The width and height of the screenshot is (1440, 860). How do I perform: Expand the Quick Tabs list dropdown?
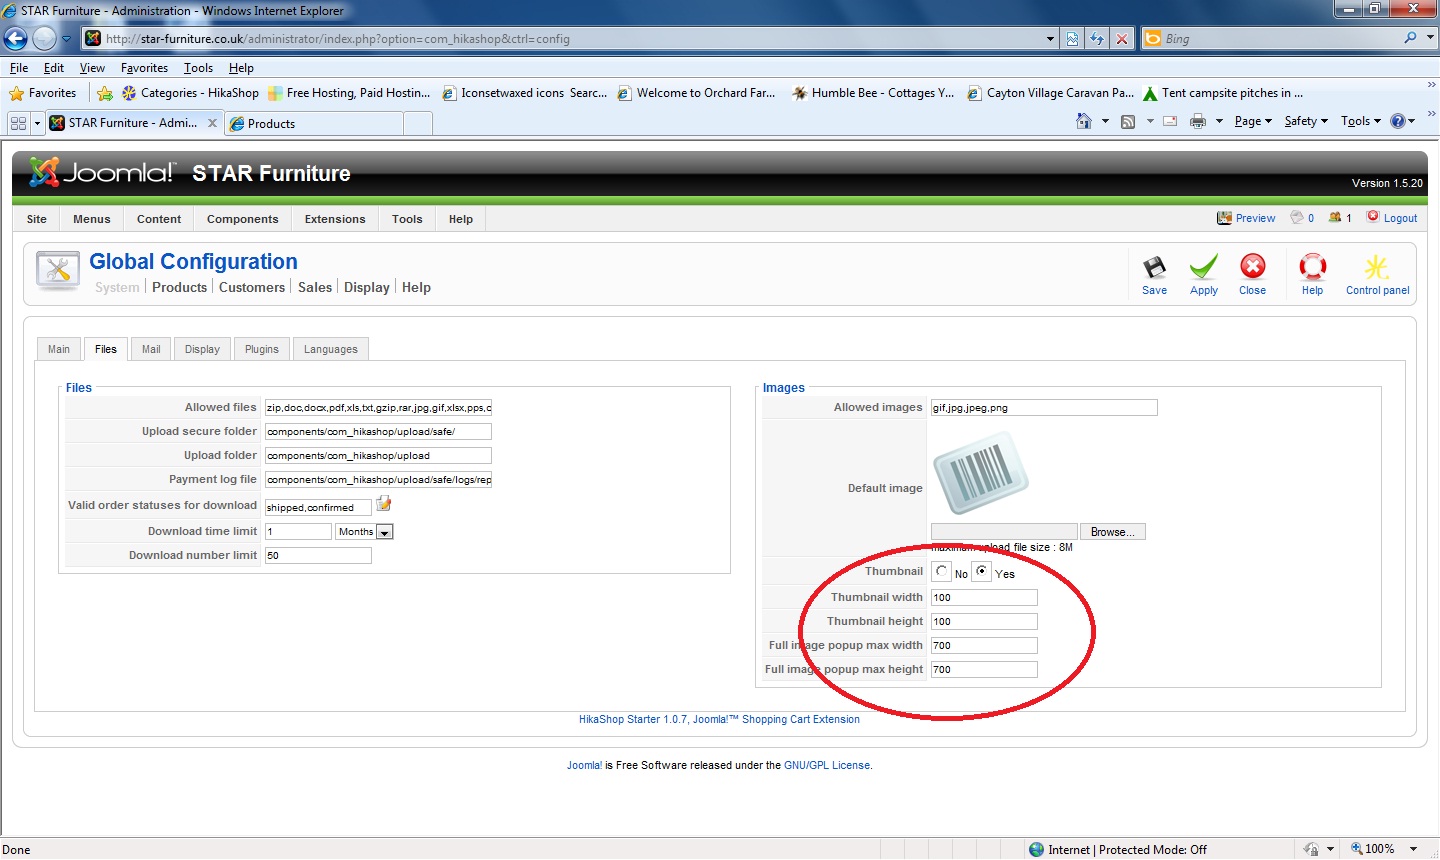pyautogui.click(x=37, y=123)
